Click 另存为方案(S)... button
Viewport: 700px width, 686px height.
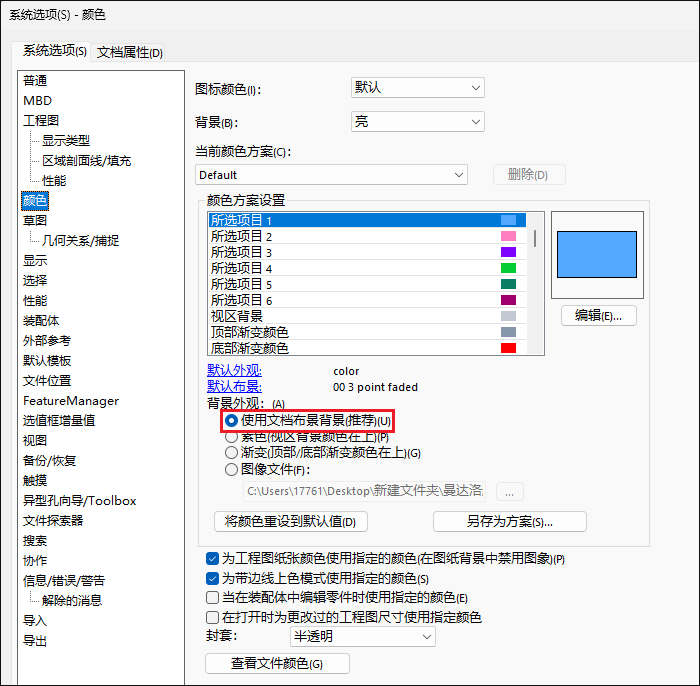510,521
